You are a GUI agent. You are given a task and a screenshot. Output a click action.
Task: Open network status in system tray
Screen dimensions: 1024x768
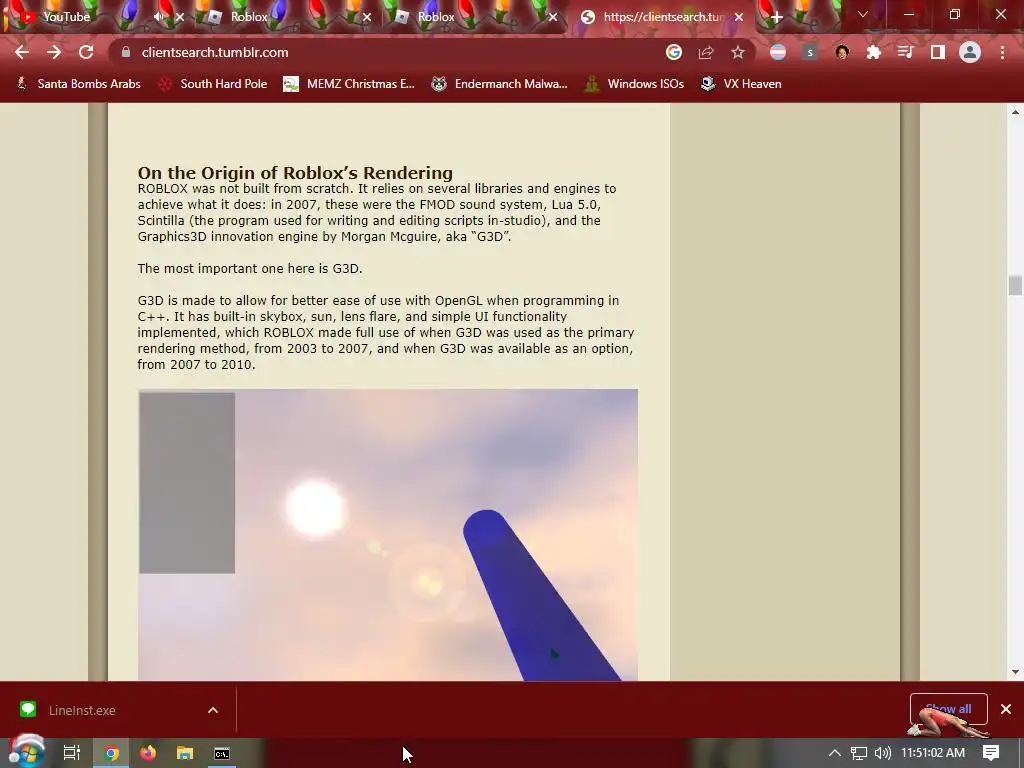click(x=859, y=753)
